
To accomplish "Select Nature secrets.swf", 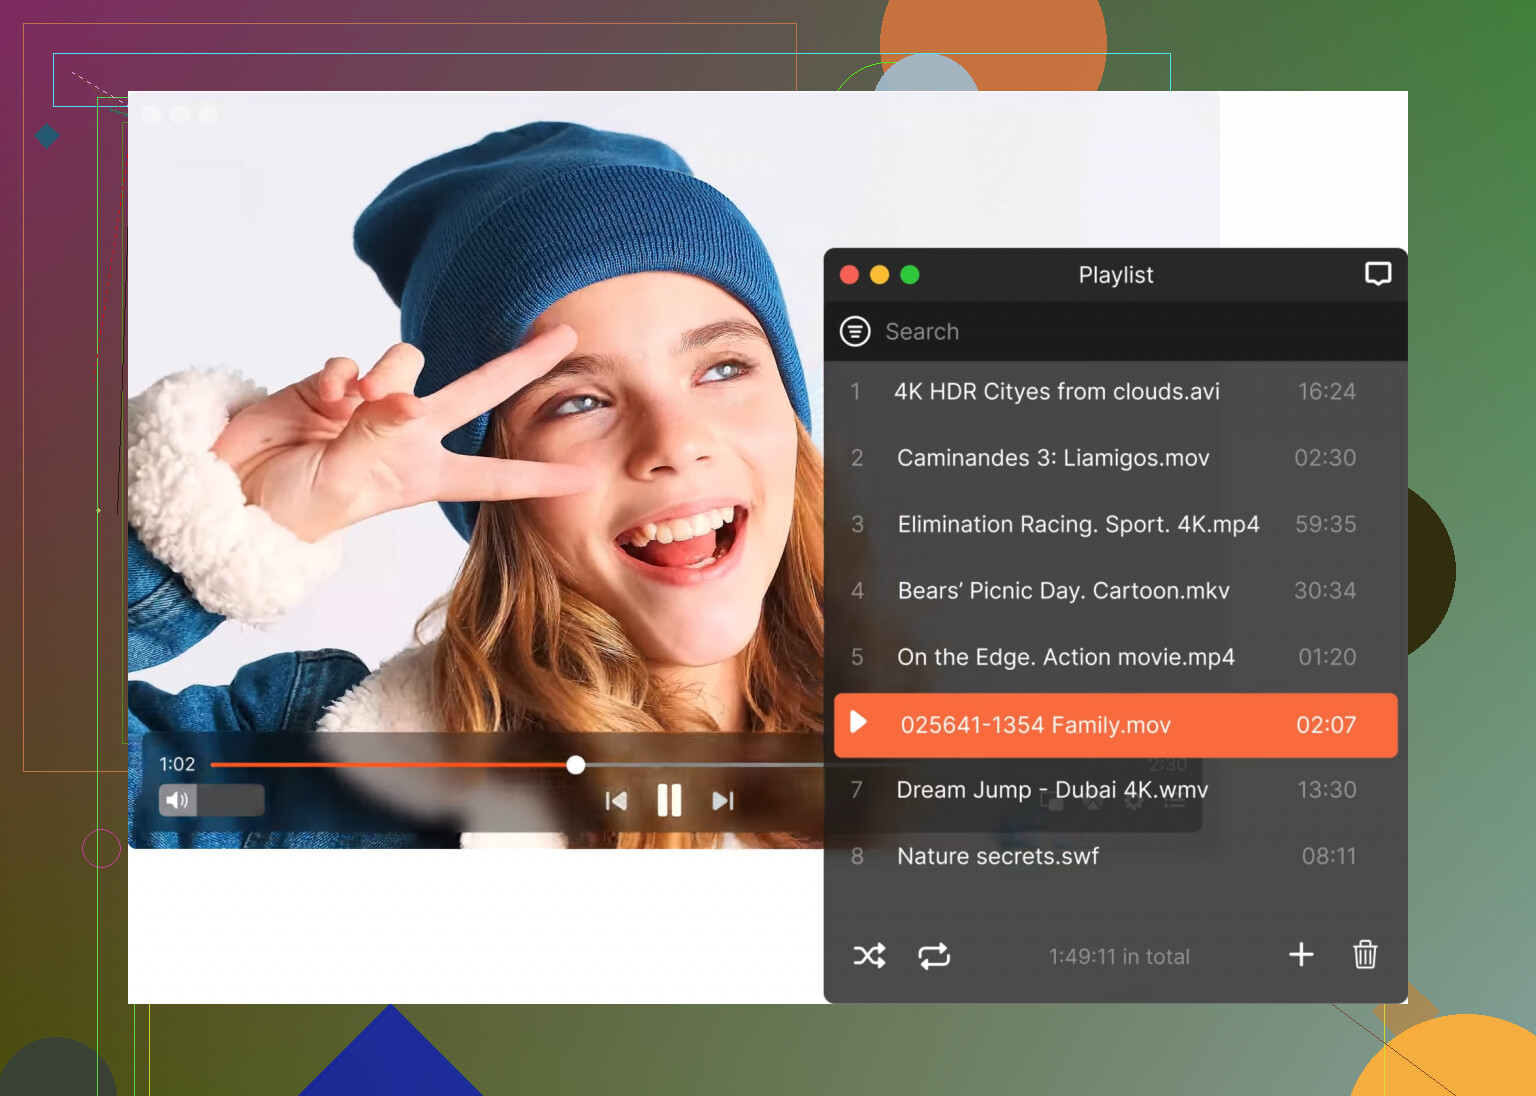I will (1115, 856).
